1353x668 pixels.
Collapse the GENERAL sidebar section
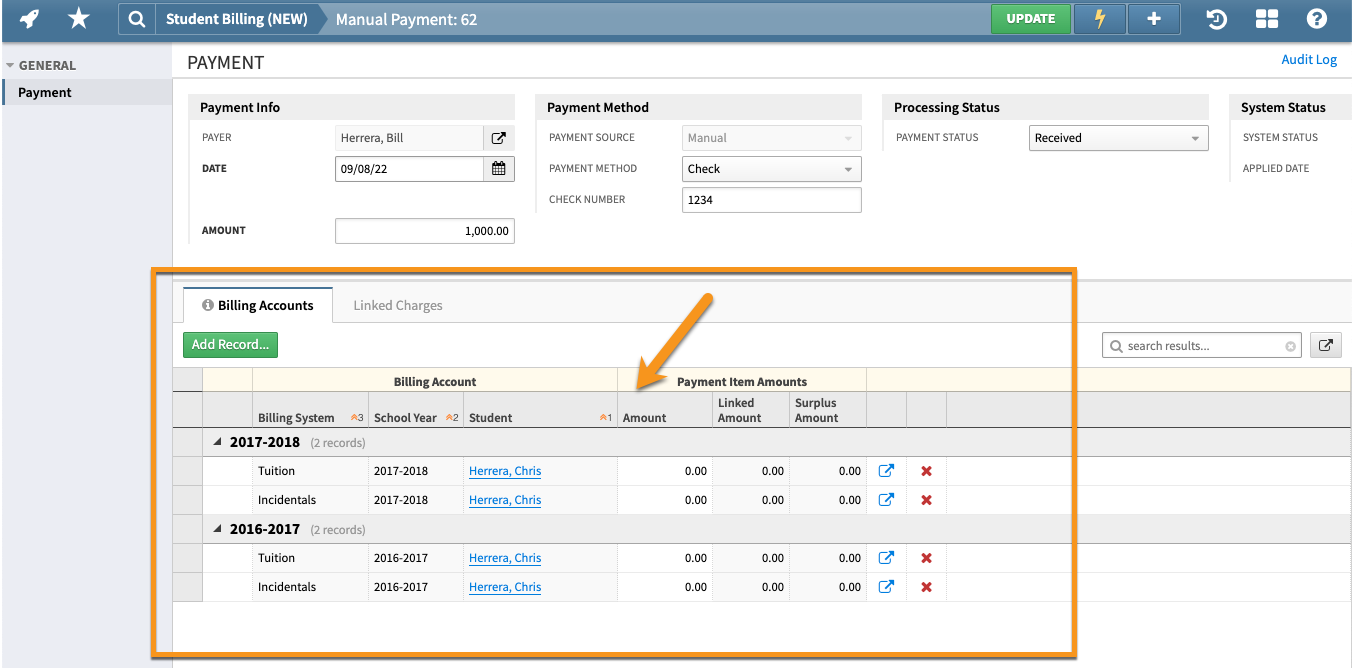(x=12, y=65)
